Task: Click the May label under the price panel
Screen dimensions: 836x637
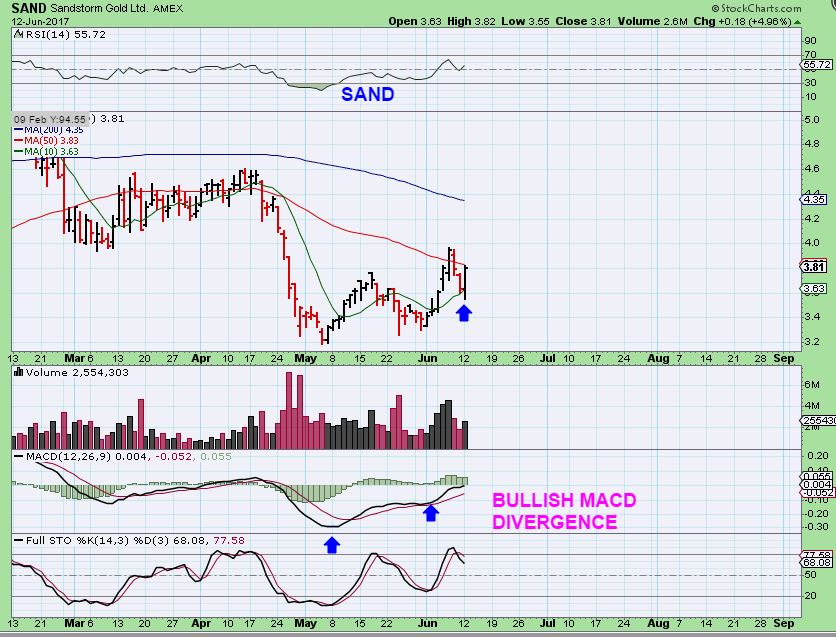Action: point(306,358)
